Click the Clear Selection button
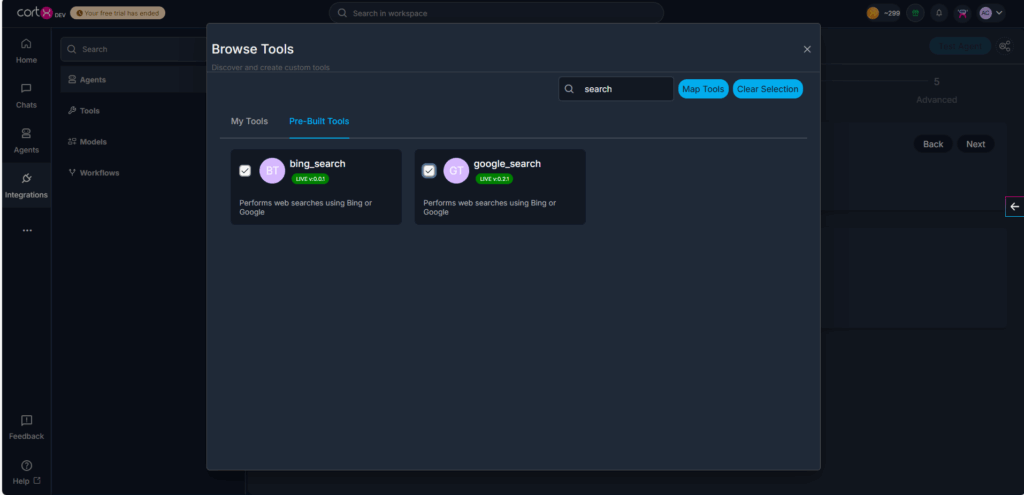 coord(767,89)
